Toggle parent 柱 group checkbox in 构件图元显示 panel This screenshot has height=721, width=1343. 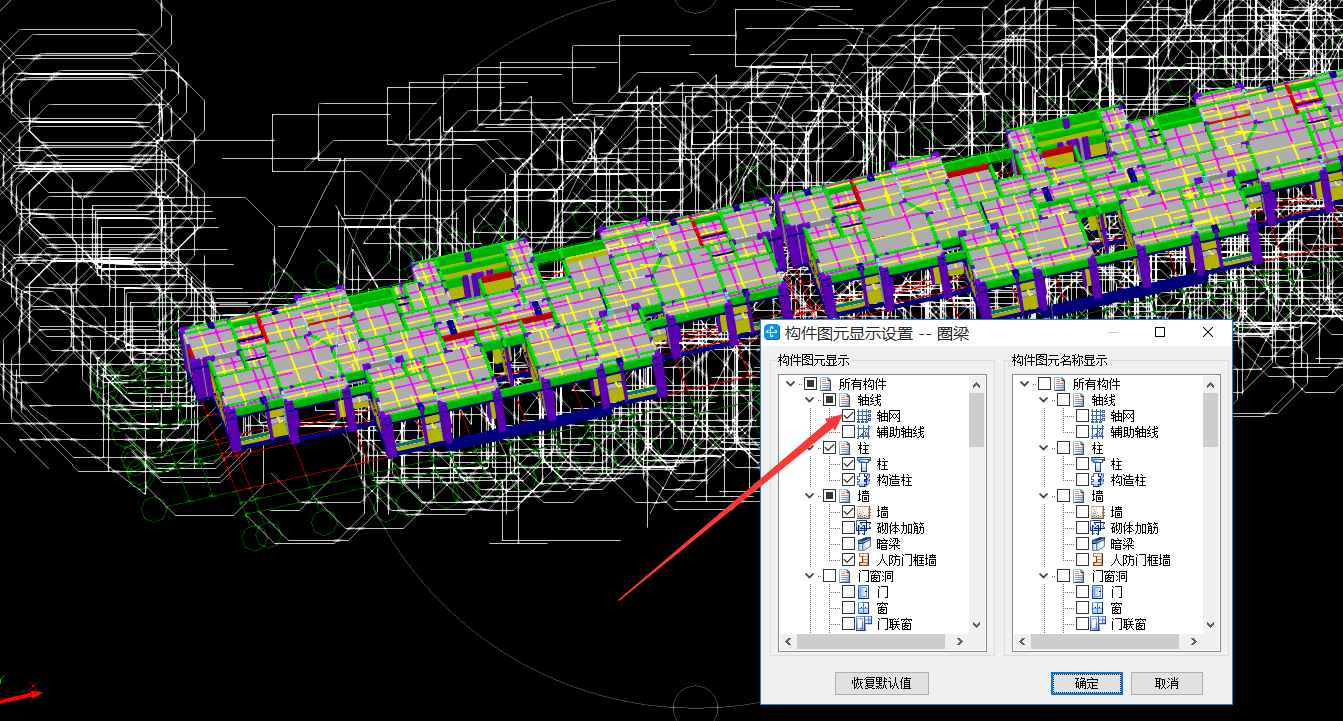(x=829, y=448)
